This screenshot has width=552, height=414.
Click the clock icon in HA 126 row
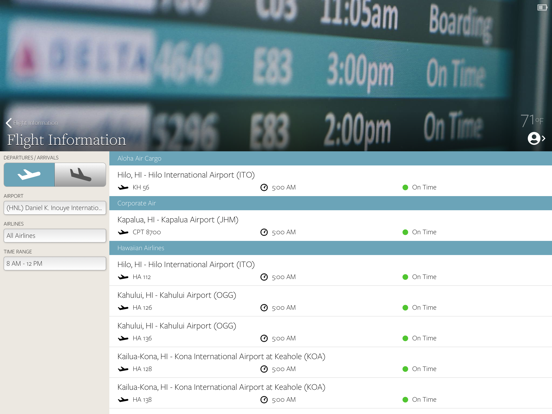click(x=264, y=307)
